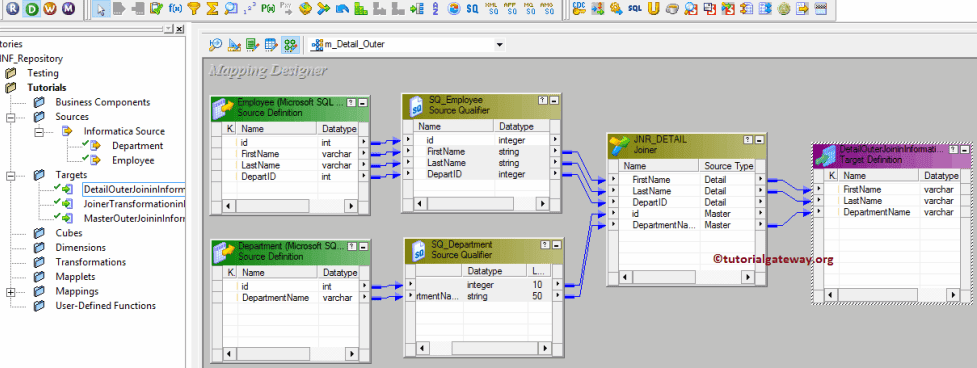Add the Java transformation coffee cup icon

[x=672, y=9]
